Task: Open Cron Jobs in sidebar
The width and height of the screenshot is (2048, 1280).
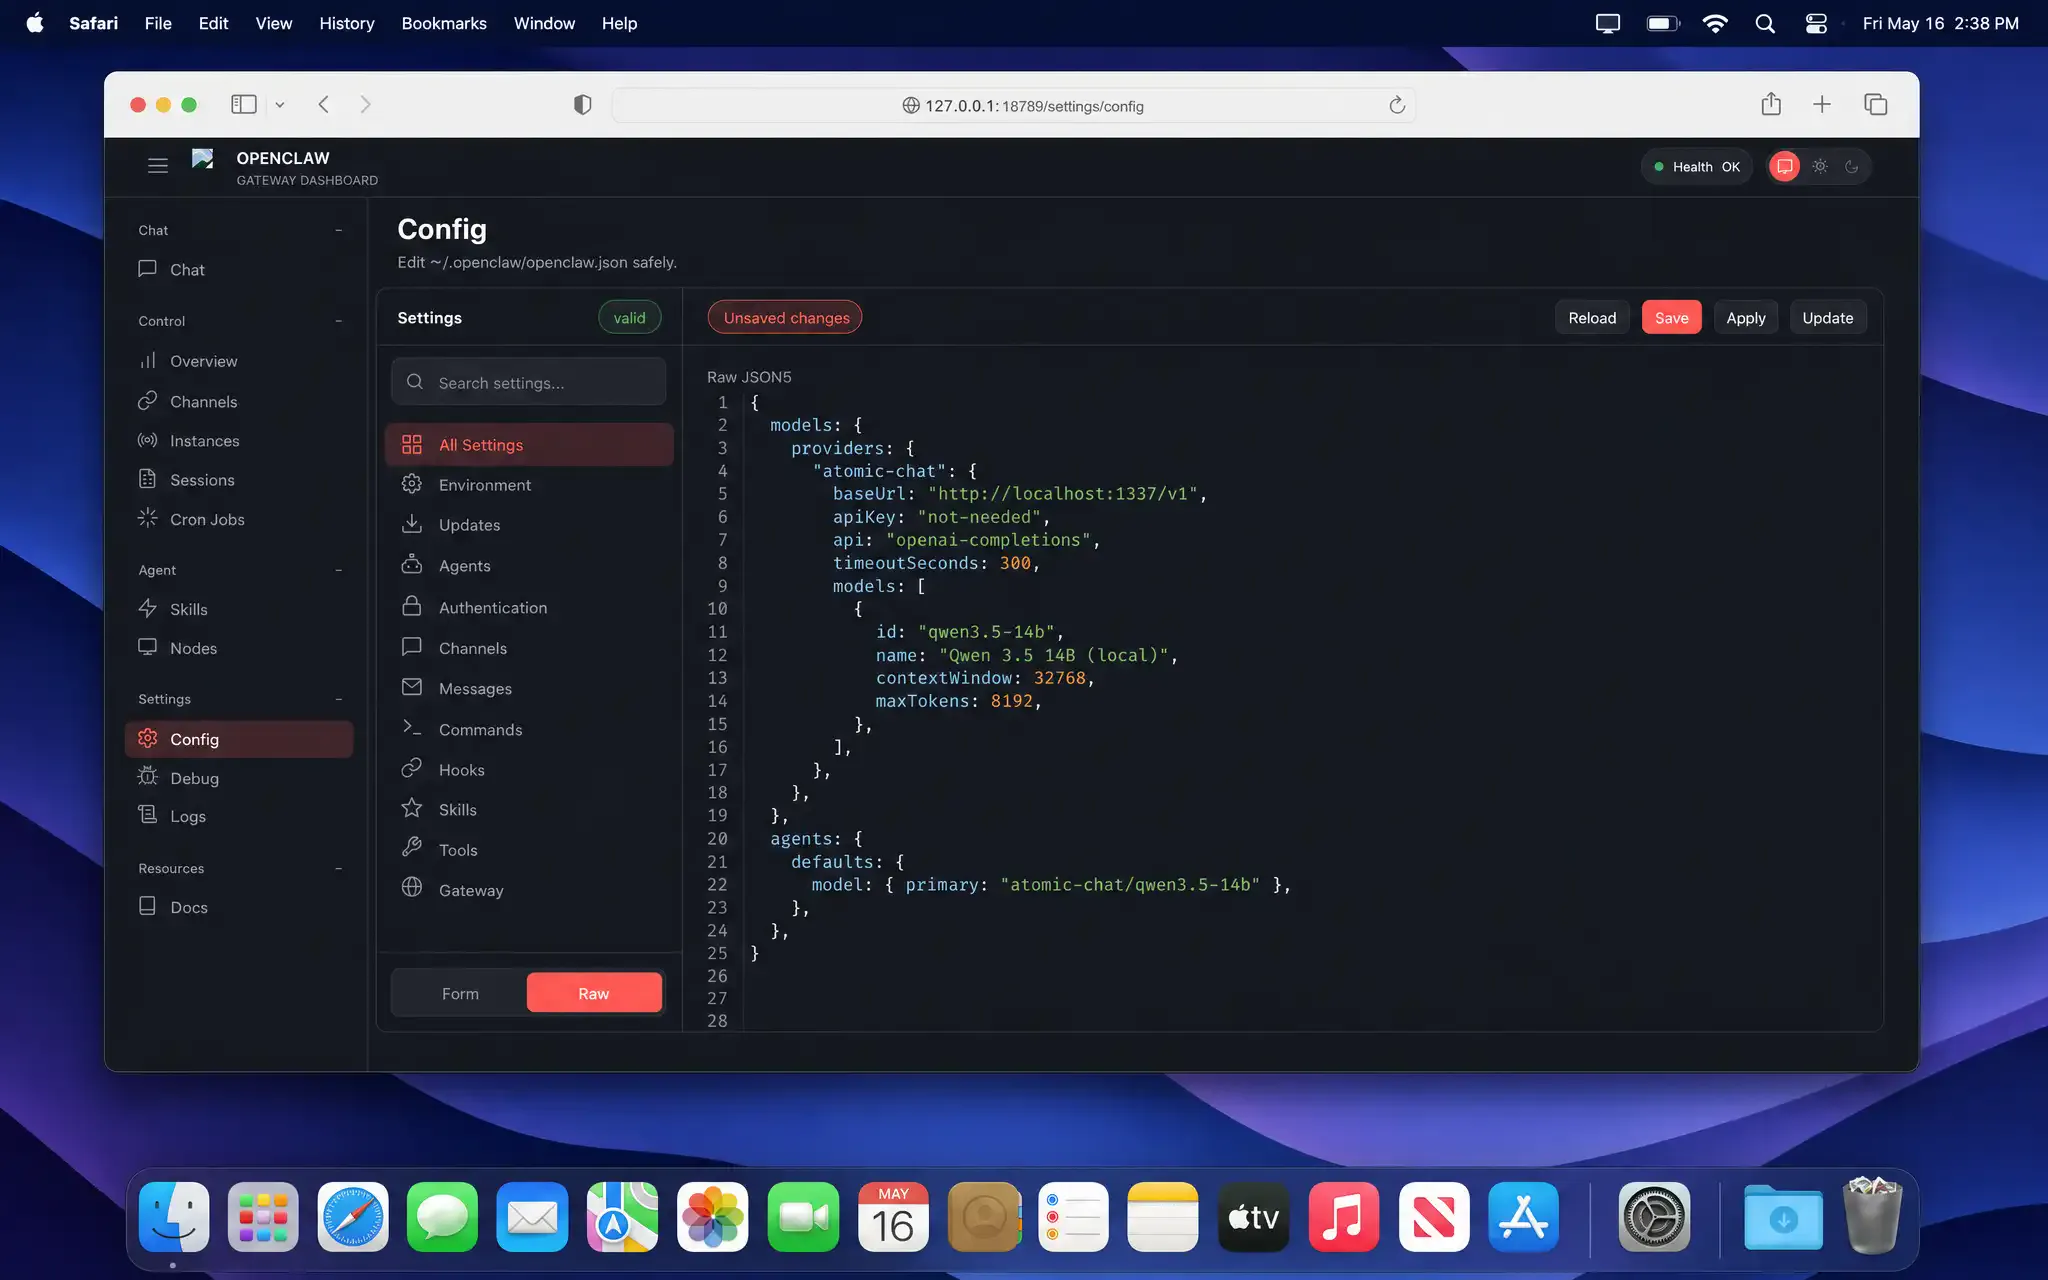Action: (239, 519)
